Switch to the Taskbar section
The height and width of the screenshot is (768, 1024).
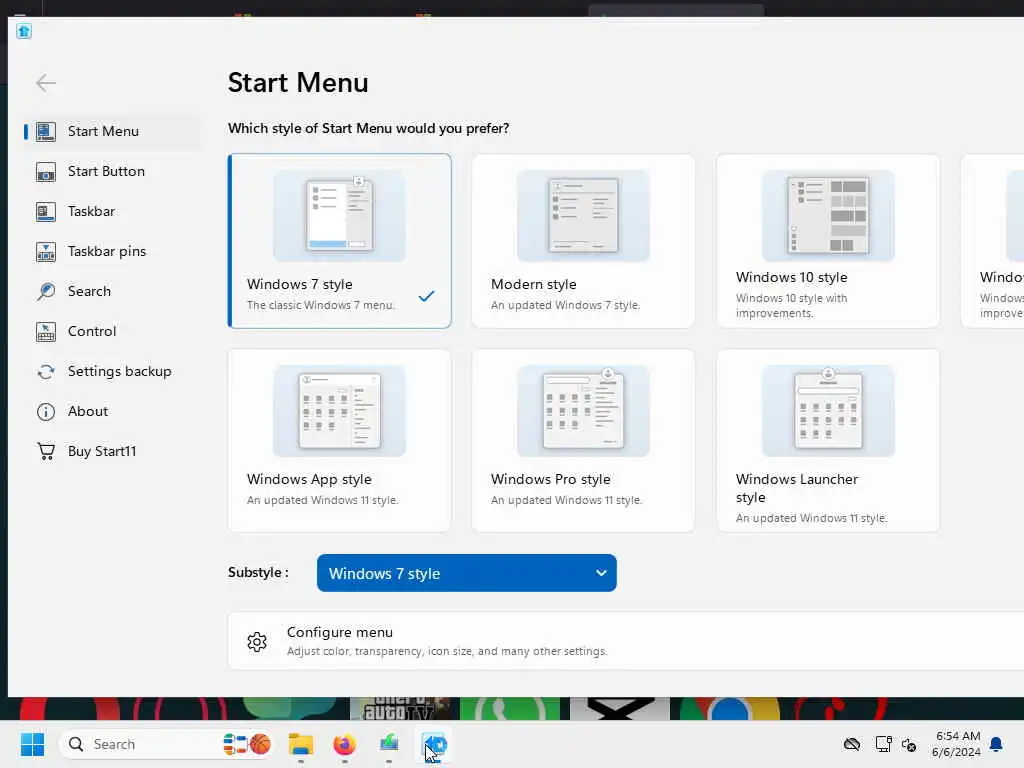click(x=111, y=212)
